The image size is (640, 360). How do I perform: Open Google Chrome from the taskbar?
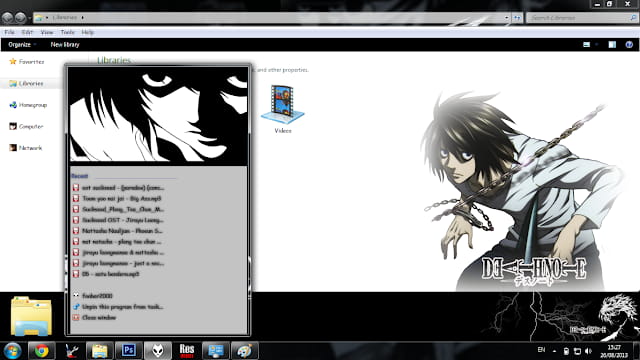[41, 351]
